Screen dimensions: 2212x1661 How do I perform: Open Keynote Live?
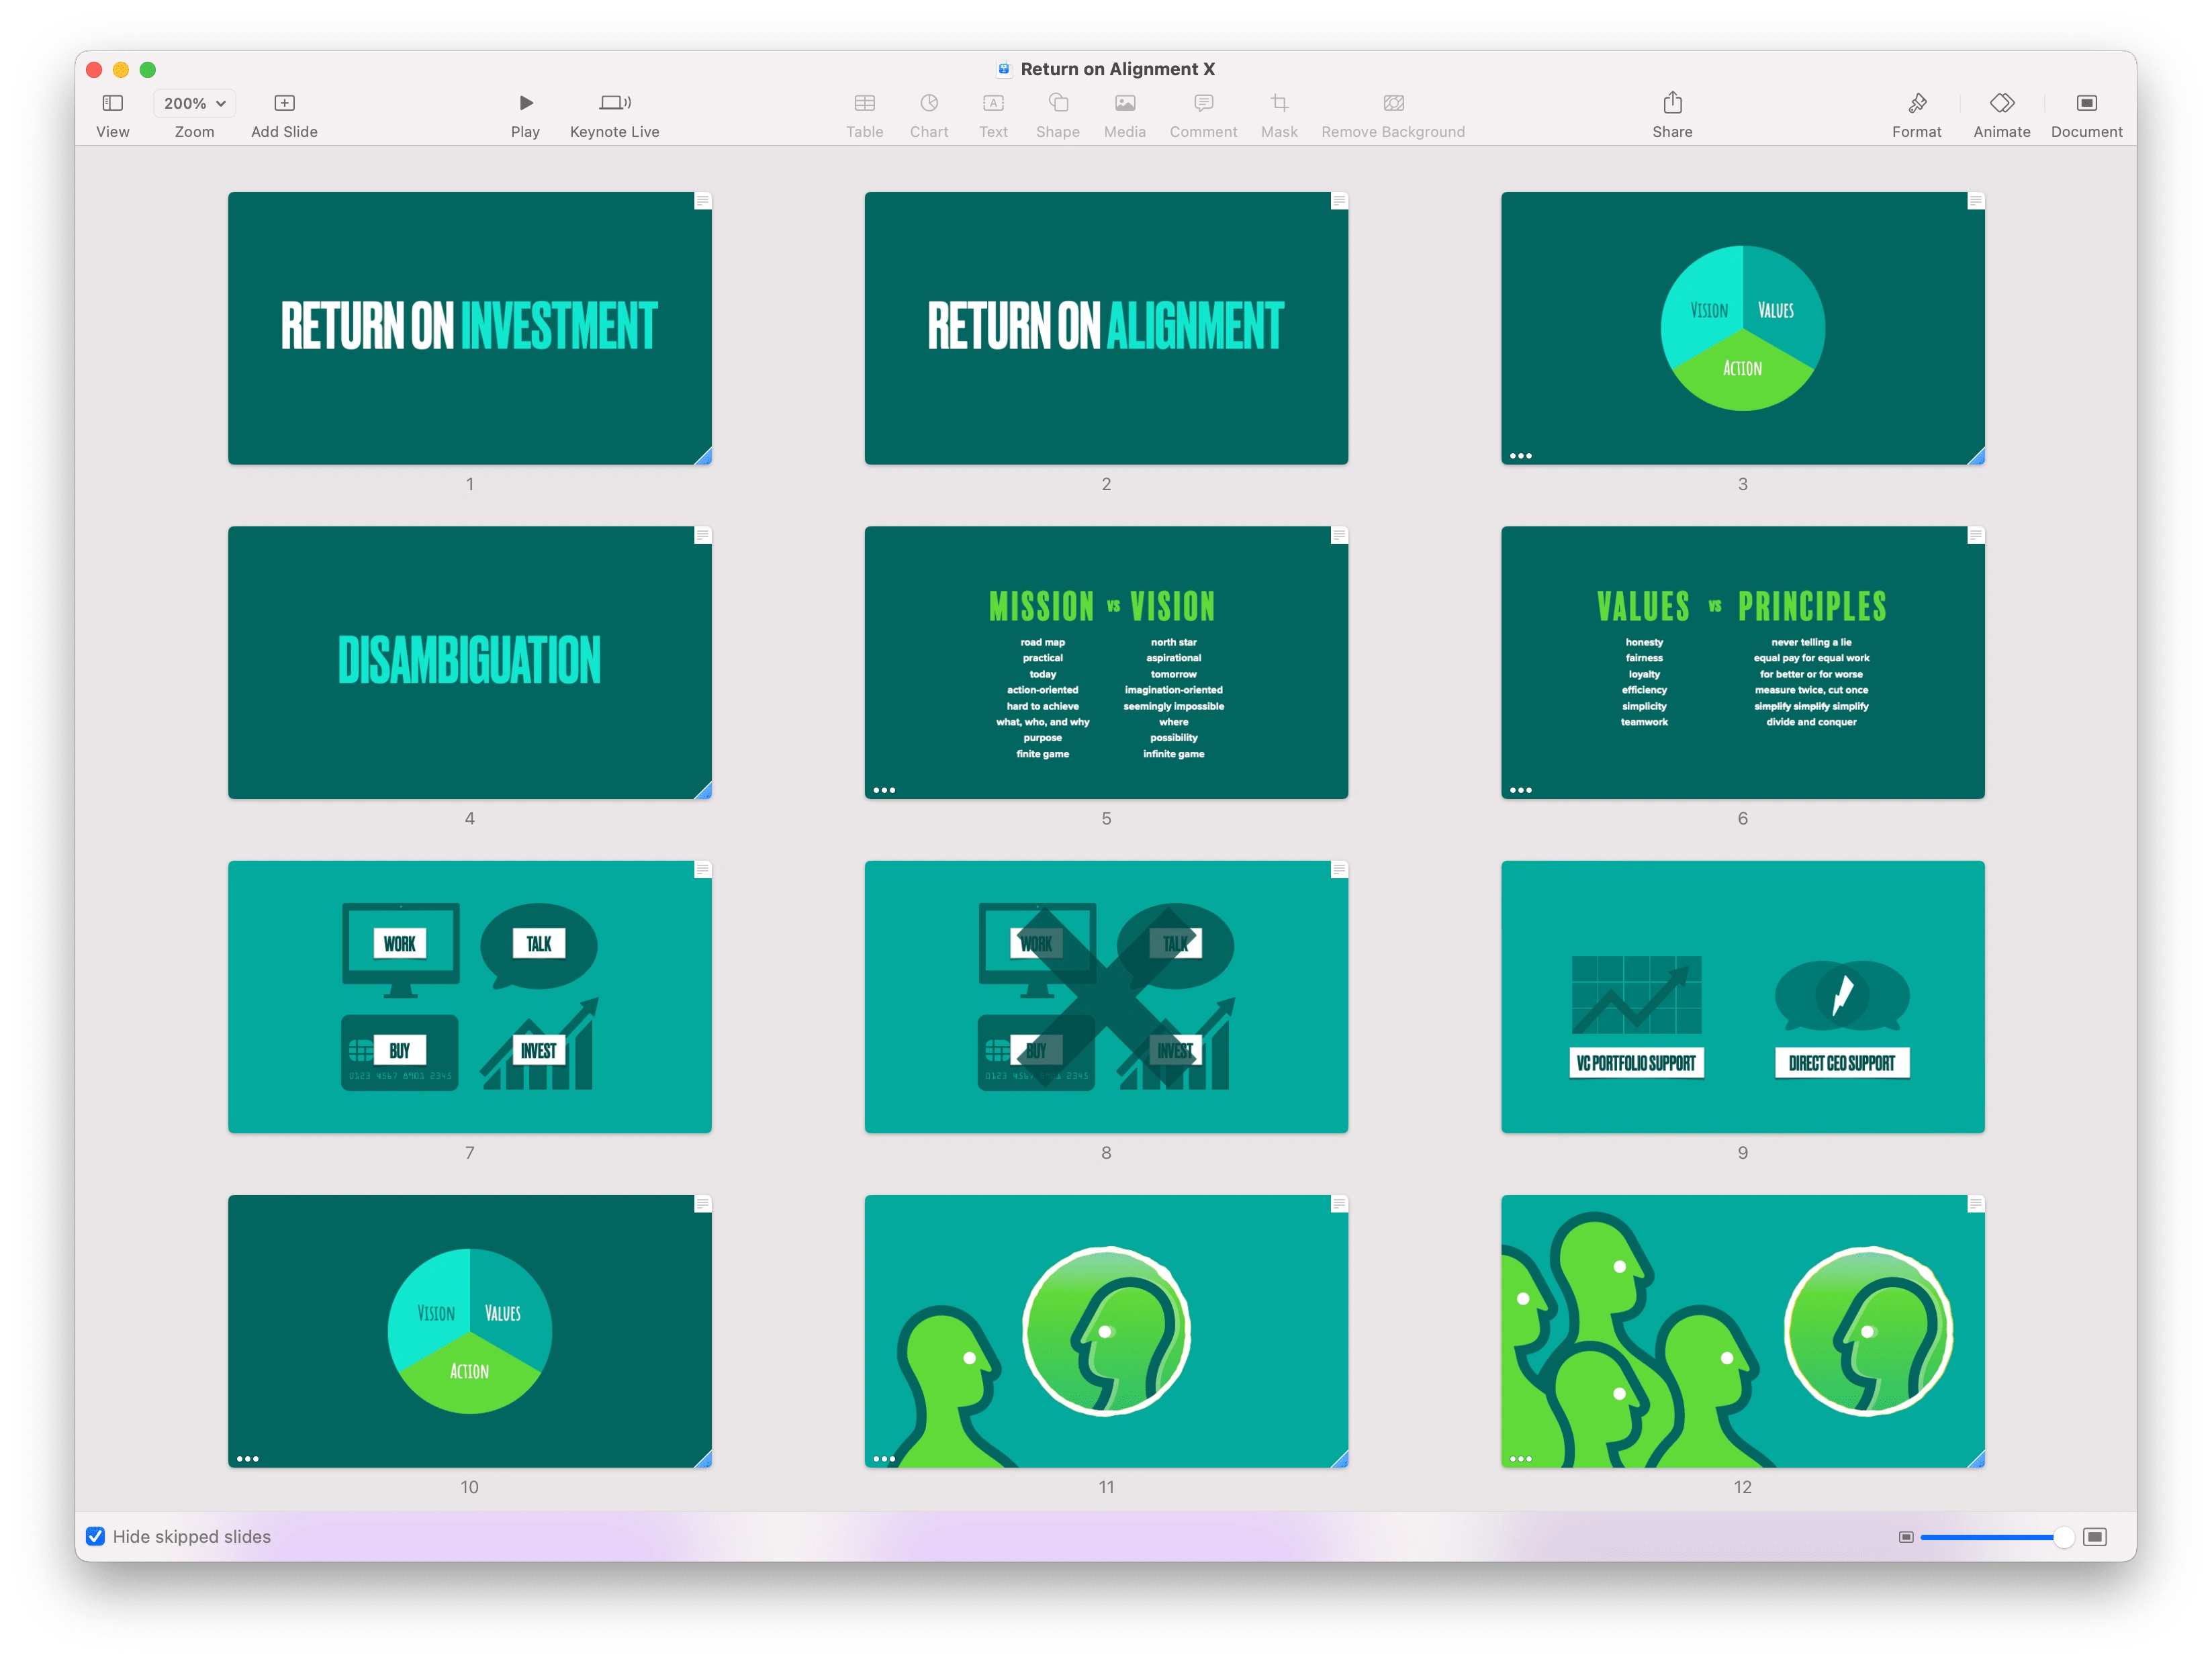[614, 115]
